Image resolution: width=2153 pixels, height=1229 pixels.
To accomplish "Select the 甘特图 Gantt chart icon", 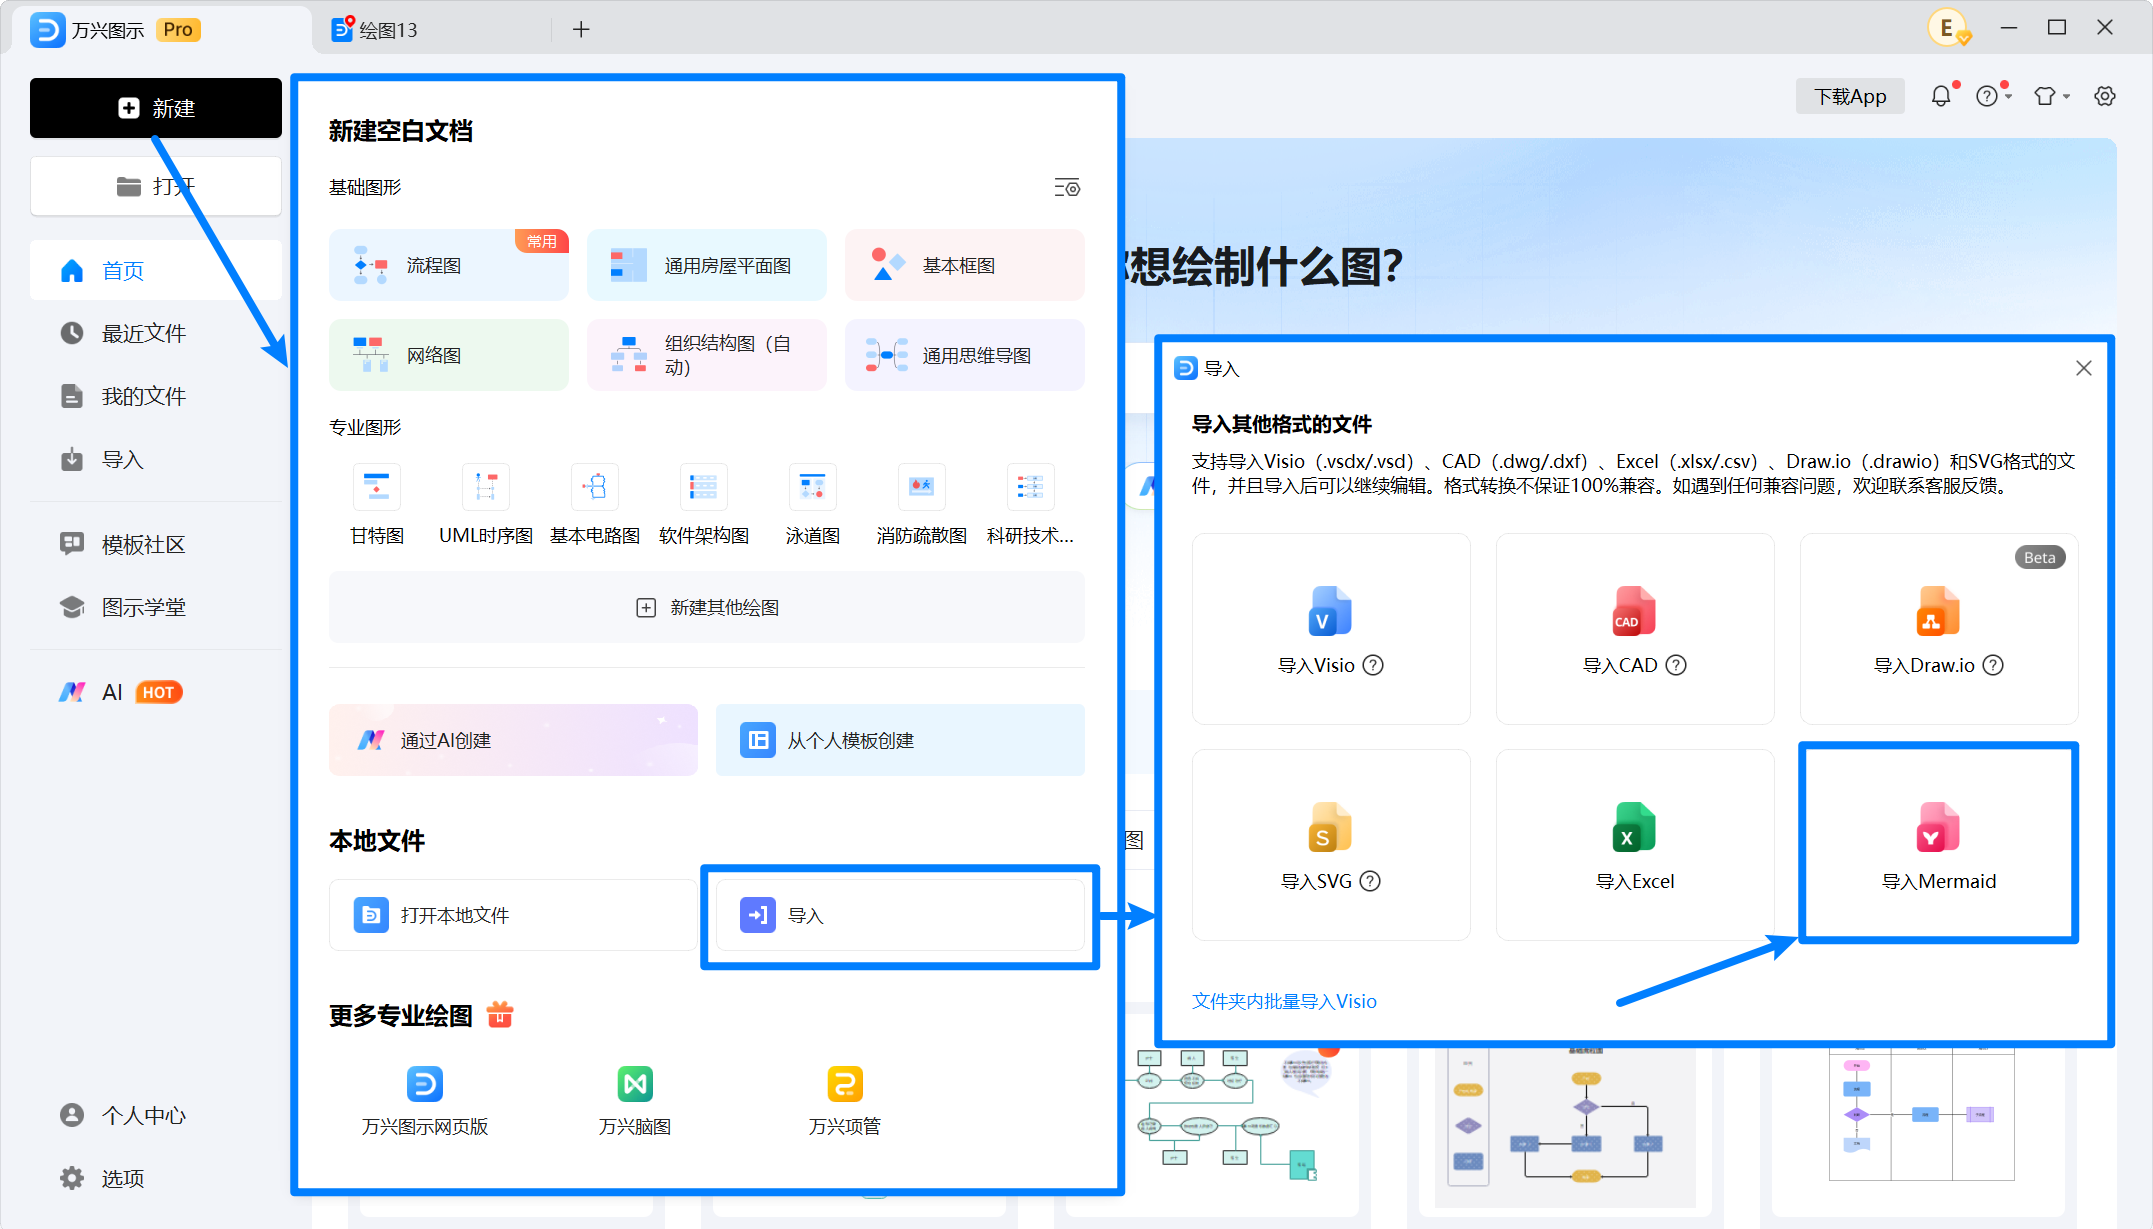I will (x=377, y=487).
